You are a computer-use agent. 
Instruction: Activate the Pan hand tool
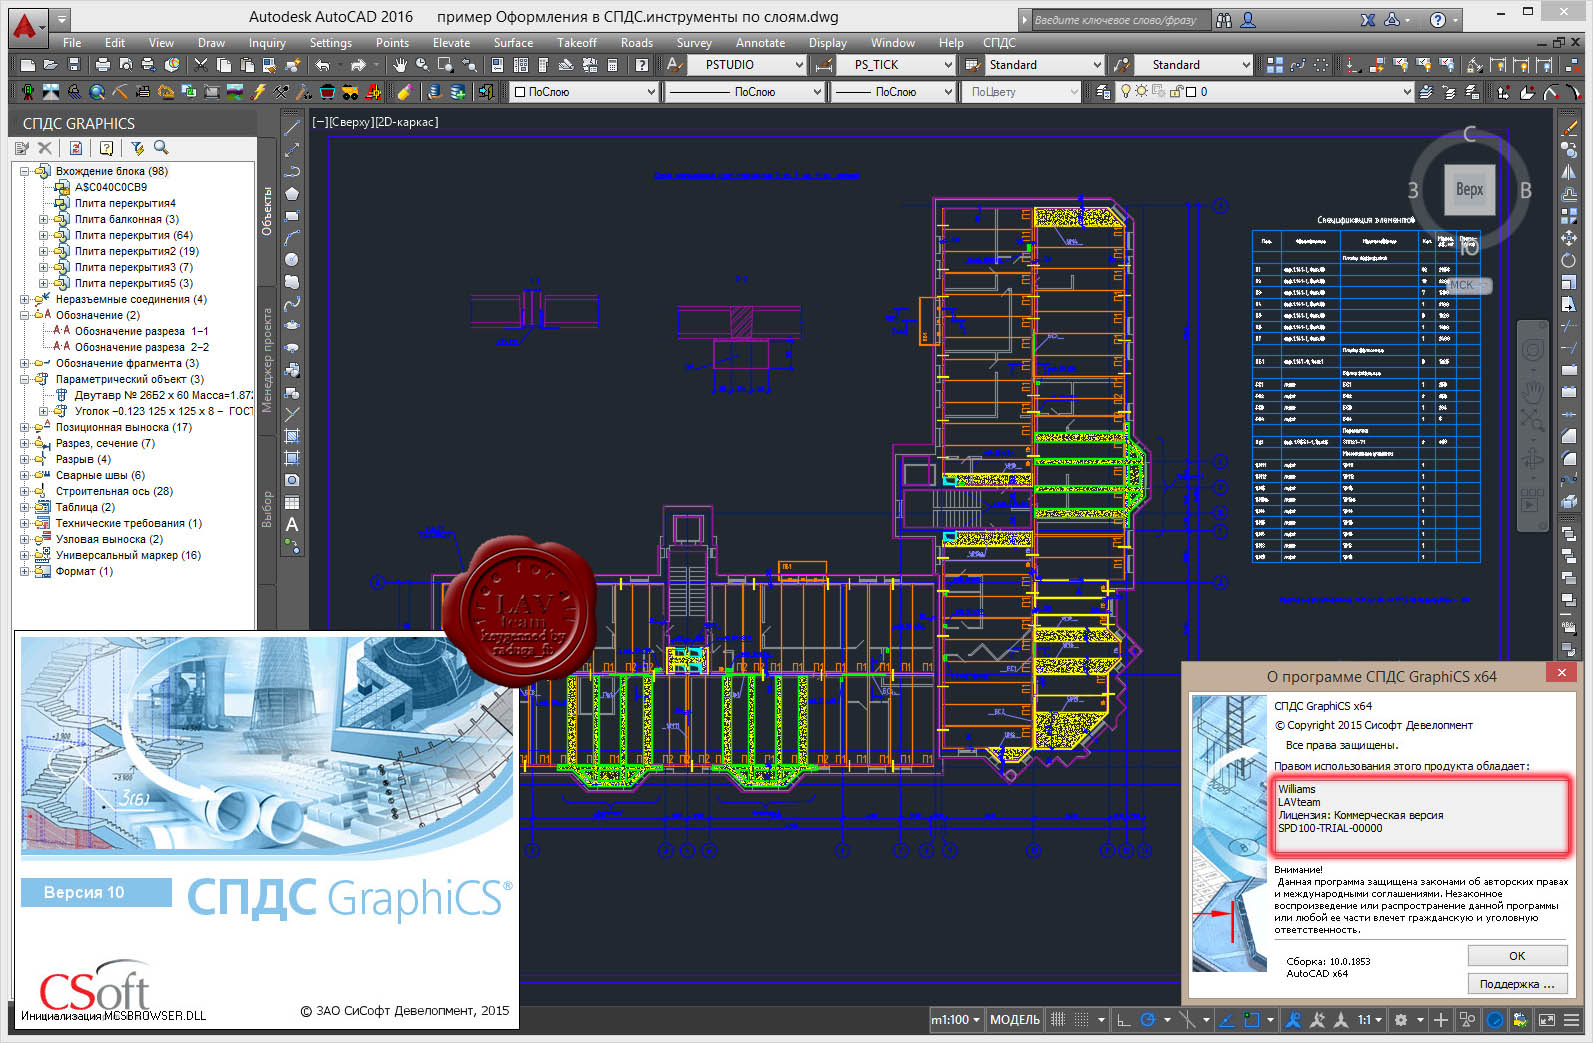click(x=400, y=65)
